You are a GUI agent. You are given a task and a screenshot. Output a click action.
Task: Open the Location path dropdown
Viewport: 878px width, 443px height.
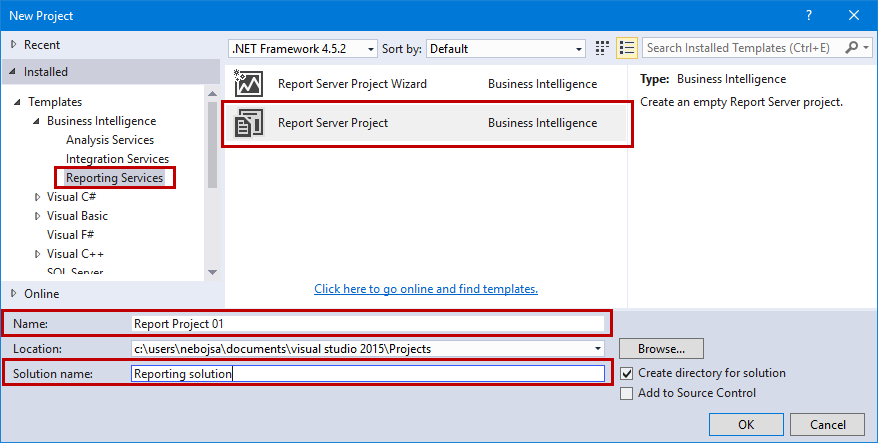click(x=598, y=349)
